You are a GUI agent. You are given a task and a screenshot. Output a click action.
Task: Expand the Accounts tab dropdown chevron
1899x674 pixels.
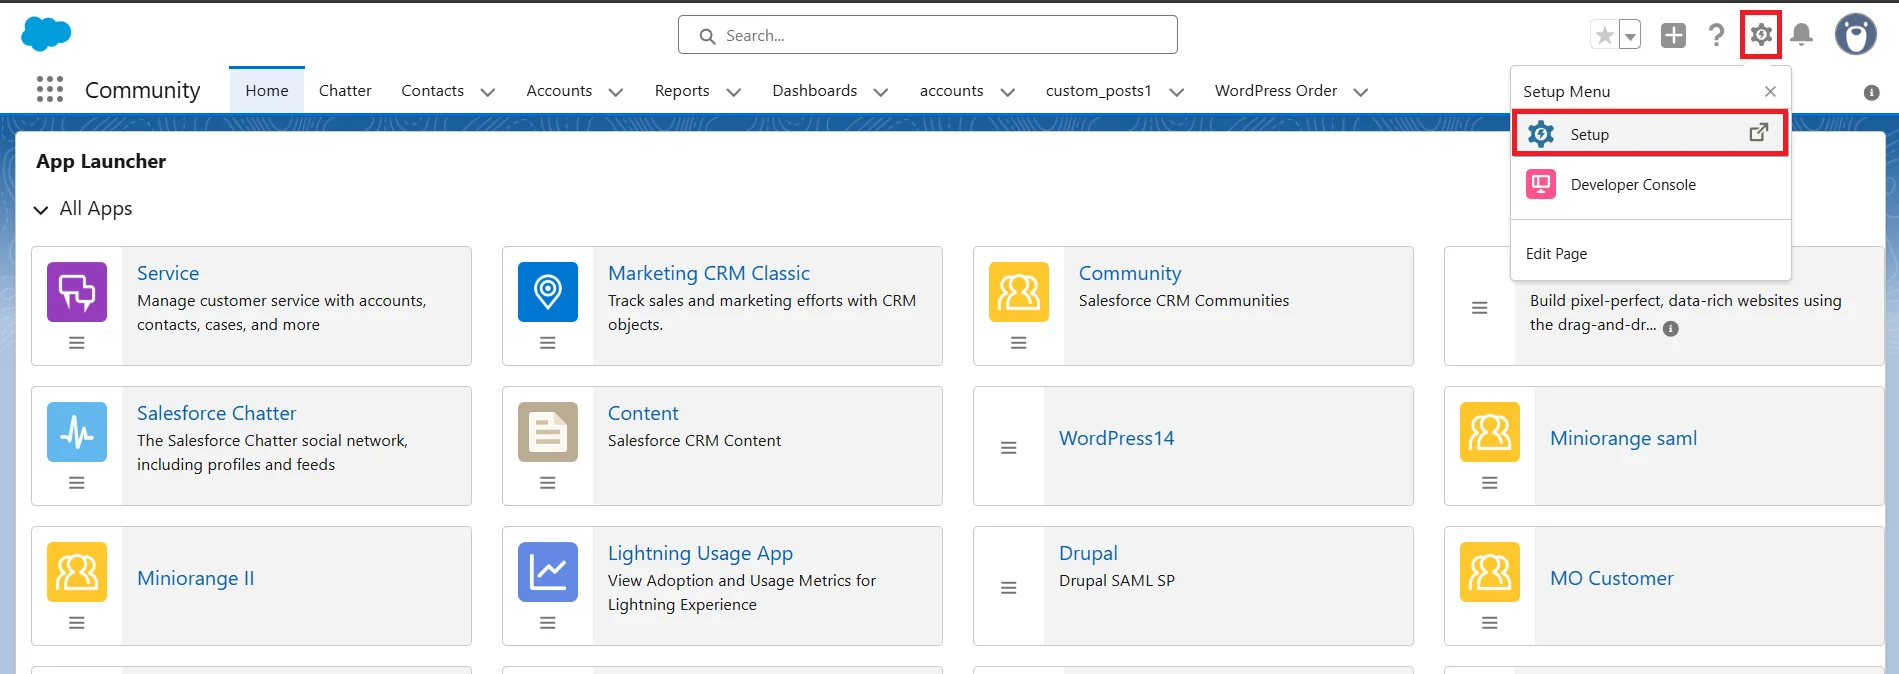coord(616,92)
